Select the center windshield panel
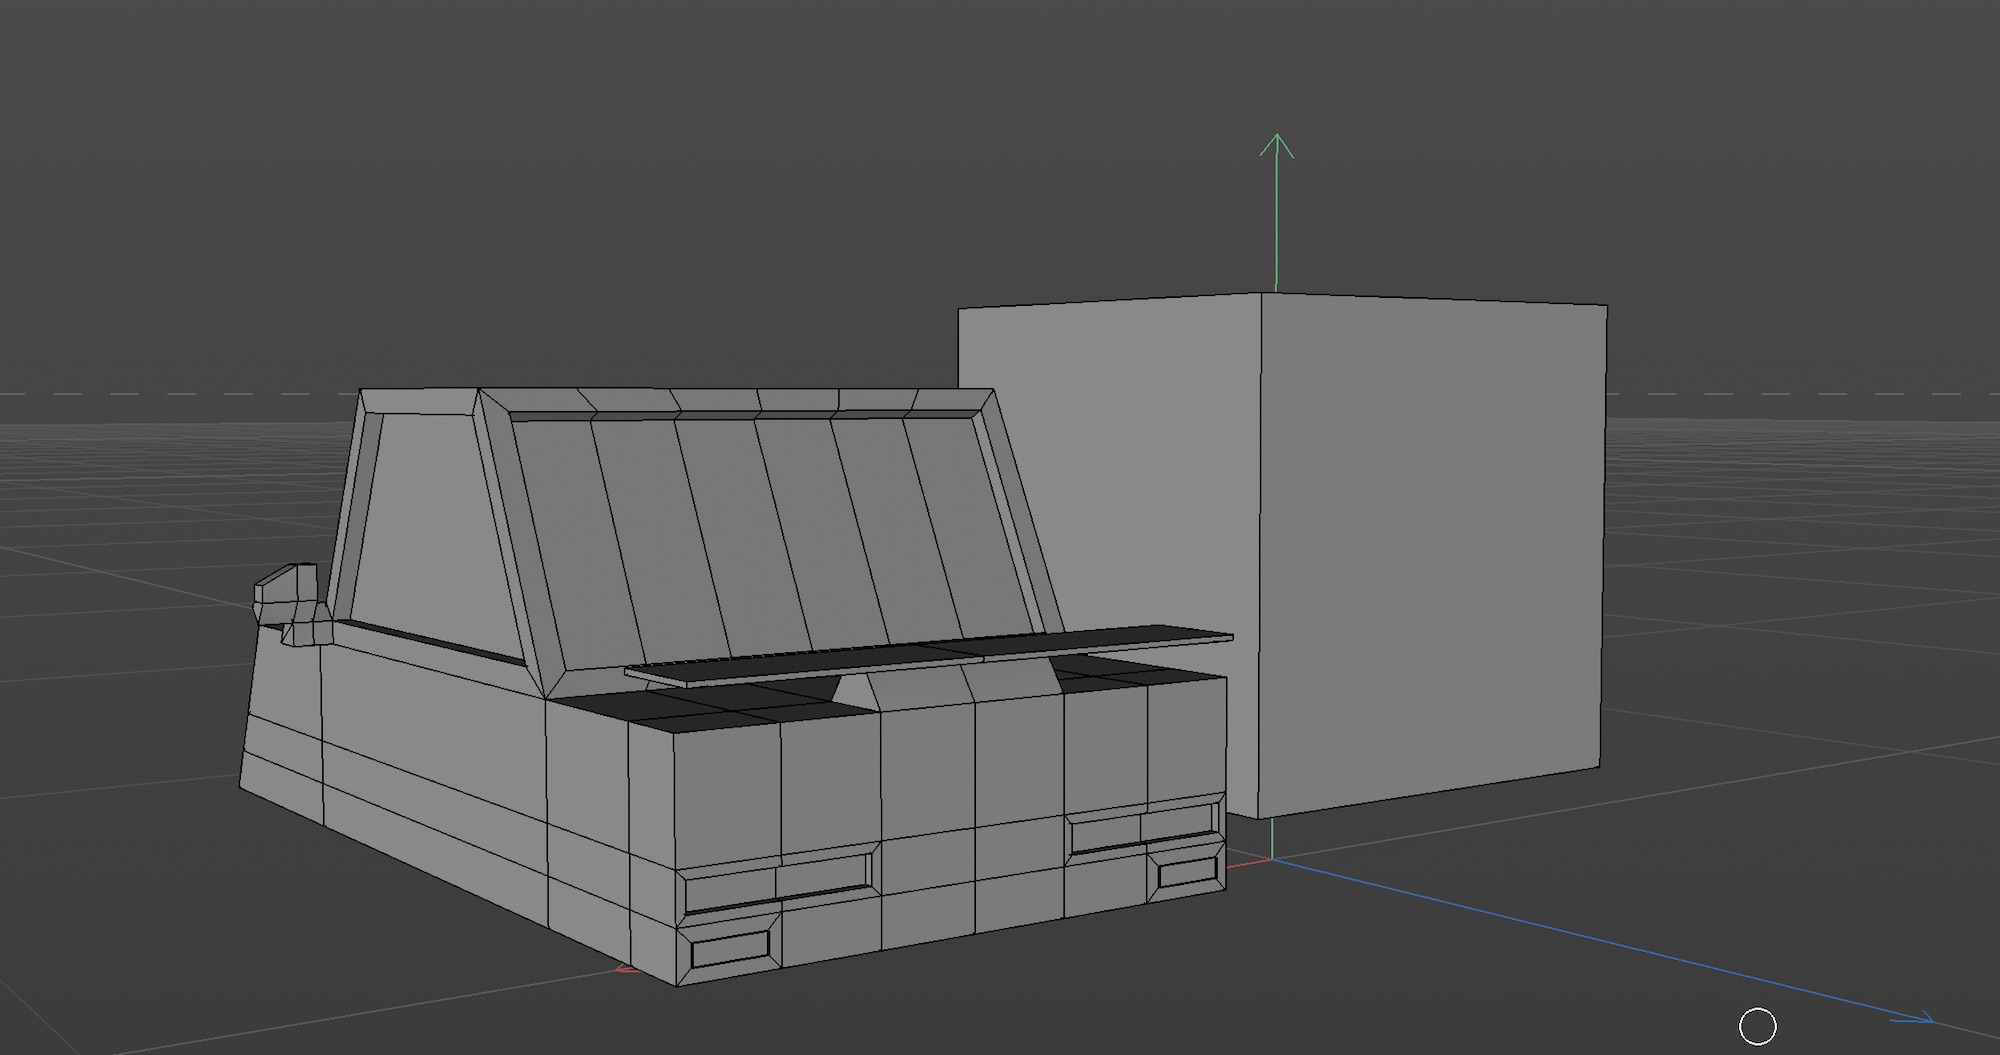The width and height of the screenshot is (2000, 1055). coord(790,530)
